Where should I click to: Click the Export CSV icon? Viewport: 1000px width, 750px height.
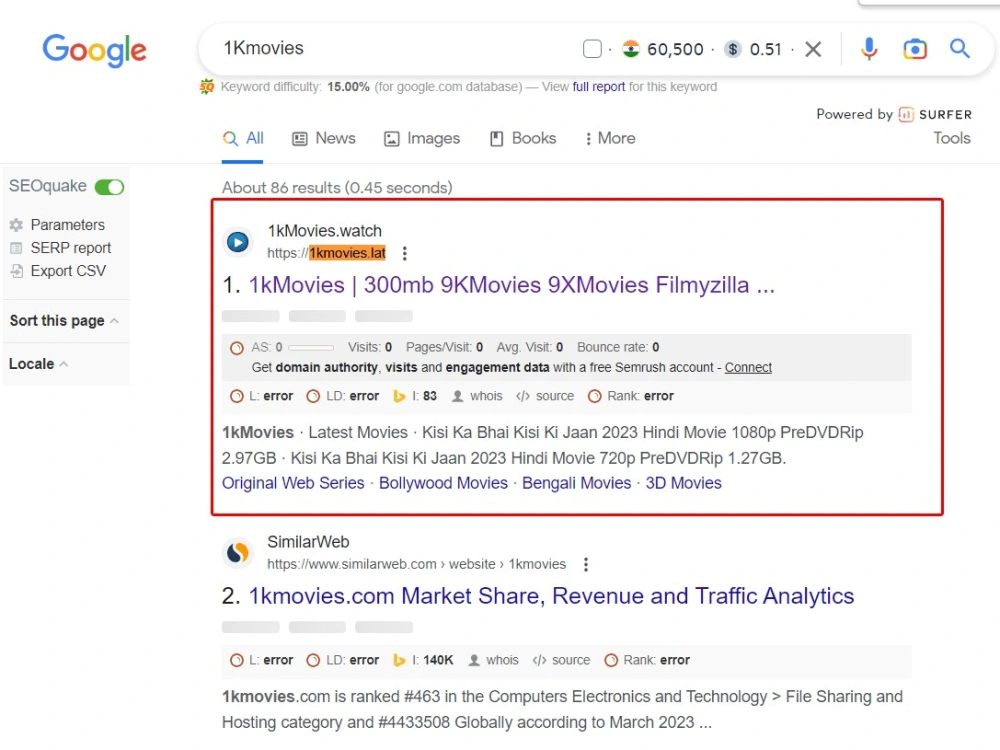point(17,271)
